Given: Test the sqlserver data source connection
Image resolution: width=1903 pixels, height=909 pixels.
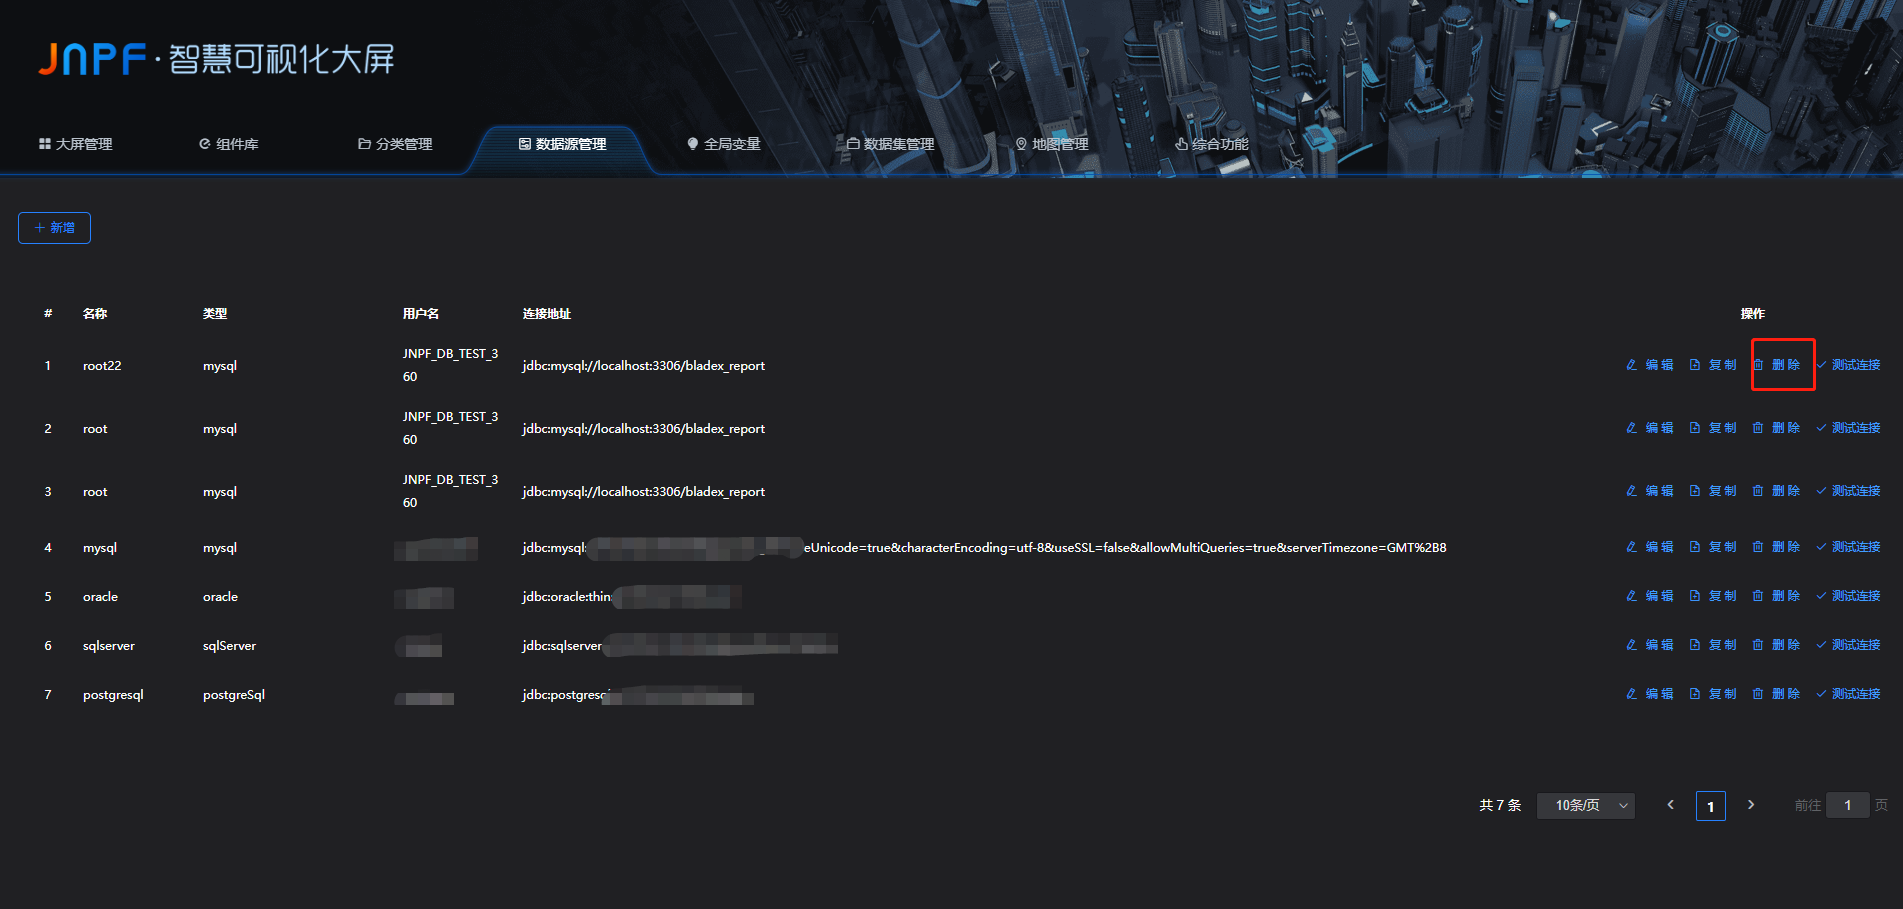Looking at the screenshot, I should [x=1848, y=645].
